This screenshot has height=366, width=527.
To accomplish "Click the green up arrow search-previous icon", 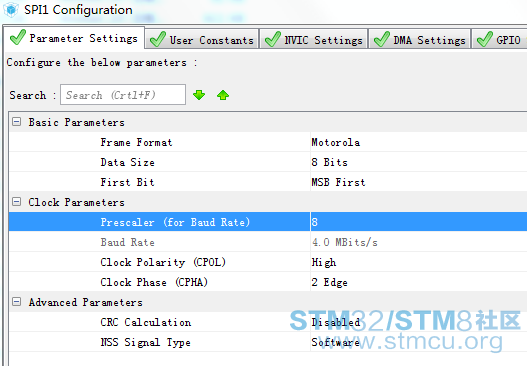I will (223, 95).
